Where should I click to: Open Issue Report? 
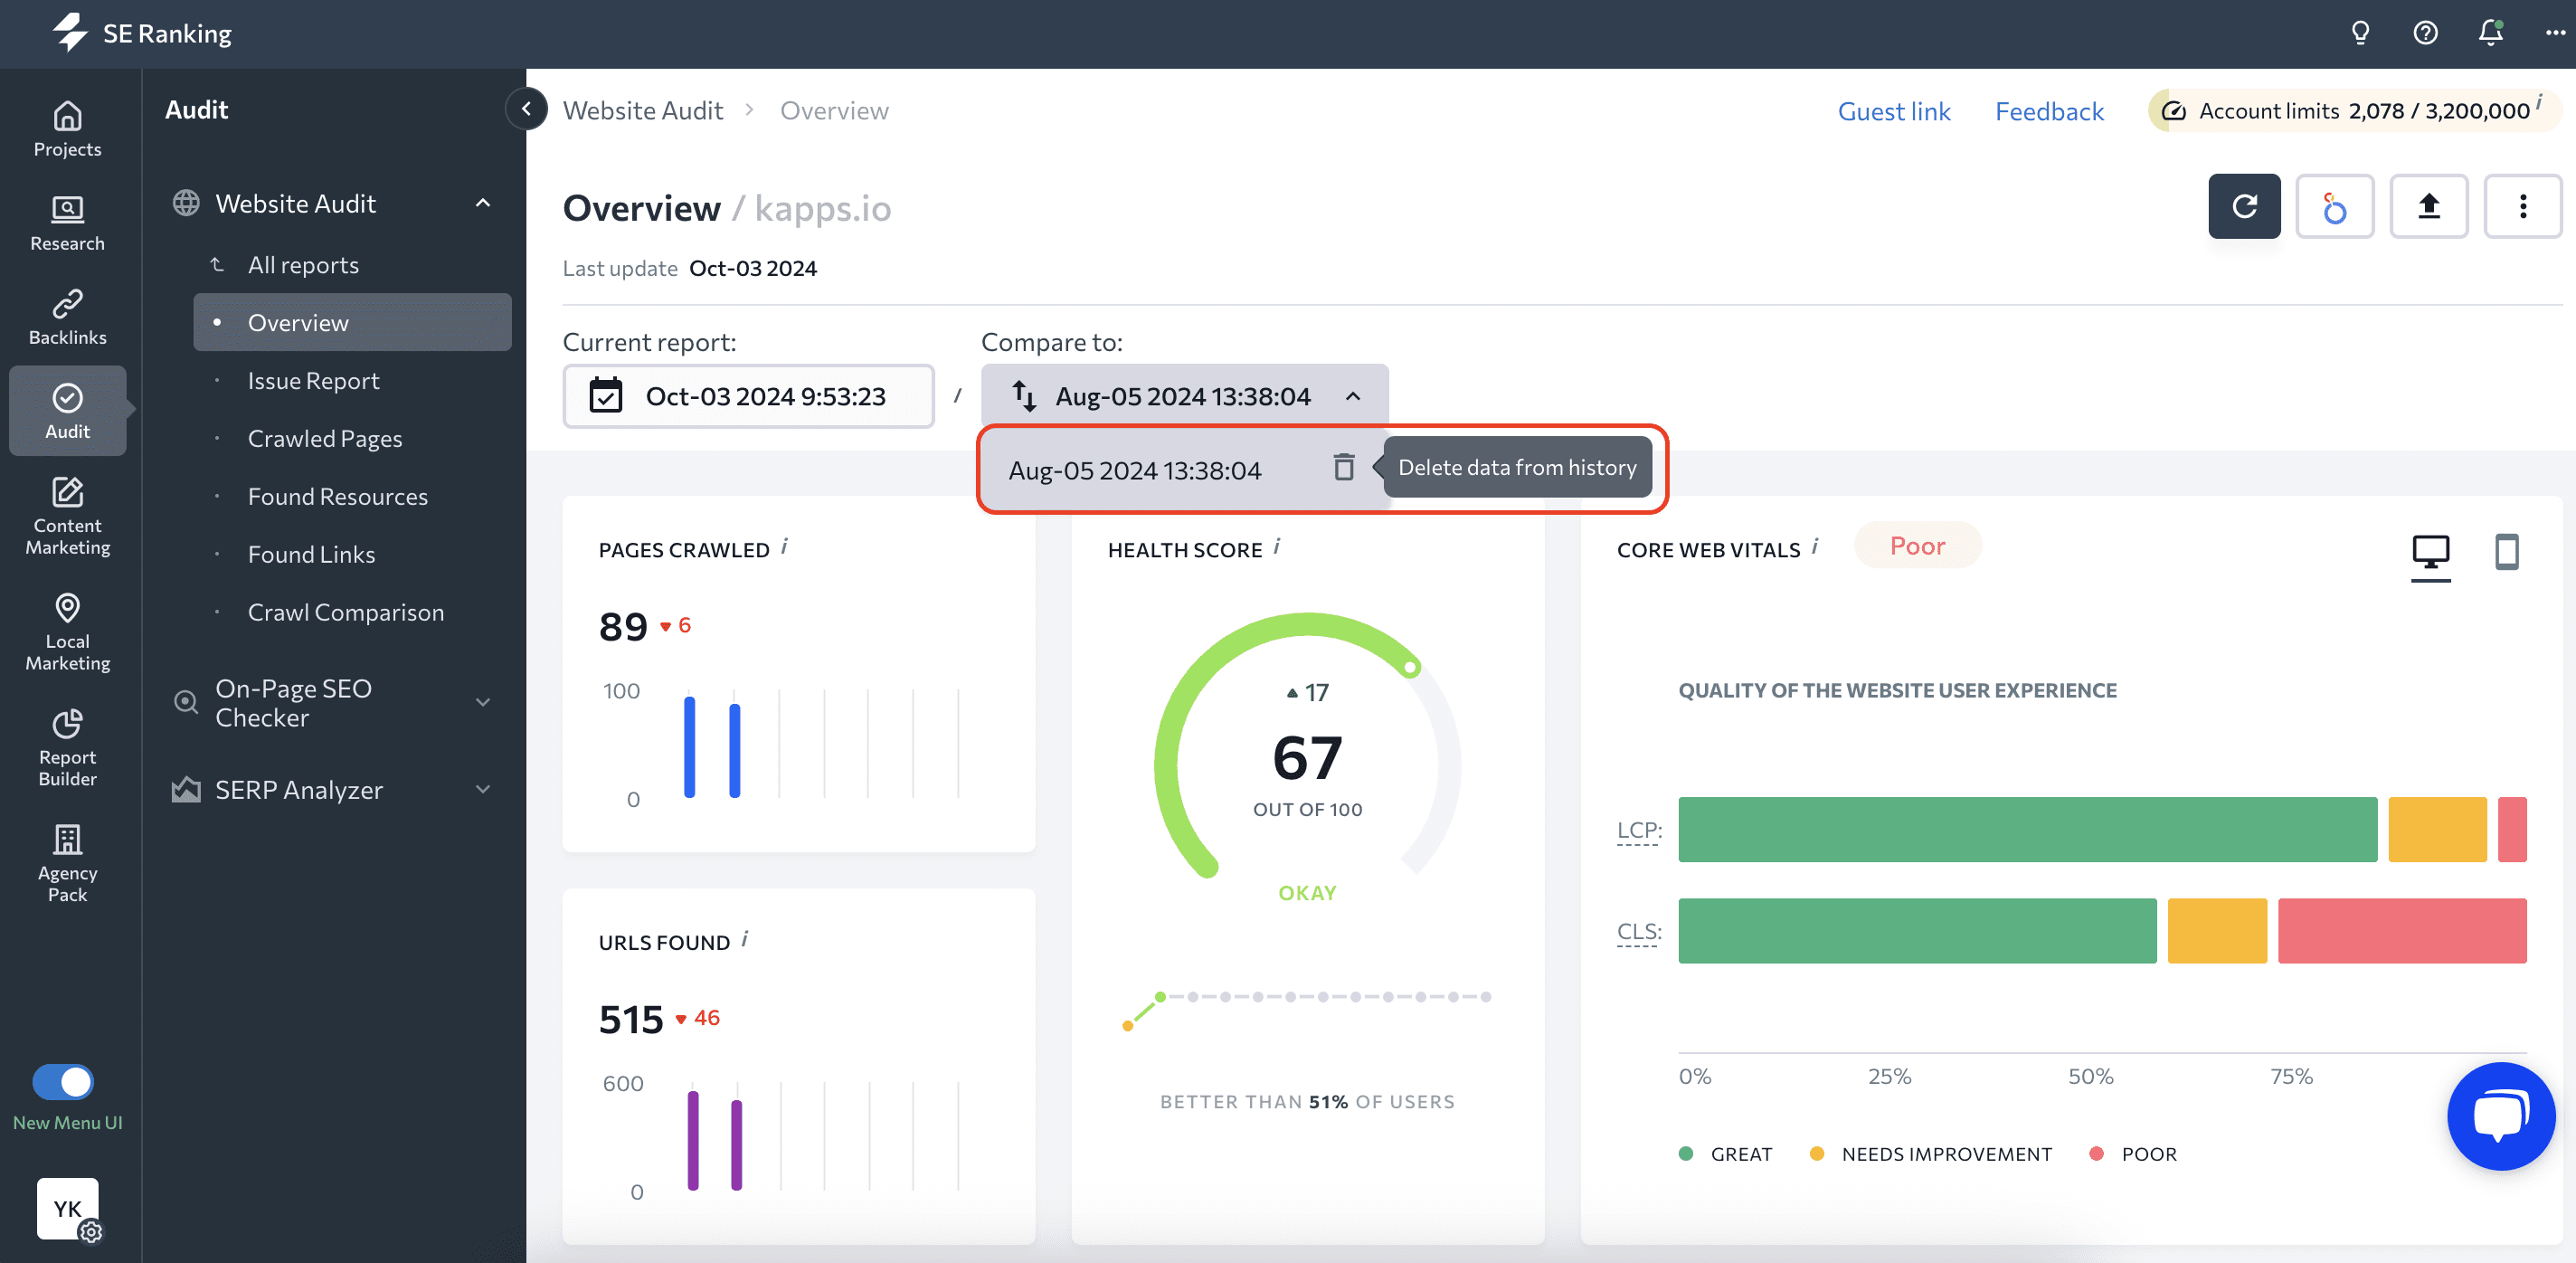[313, 380]
